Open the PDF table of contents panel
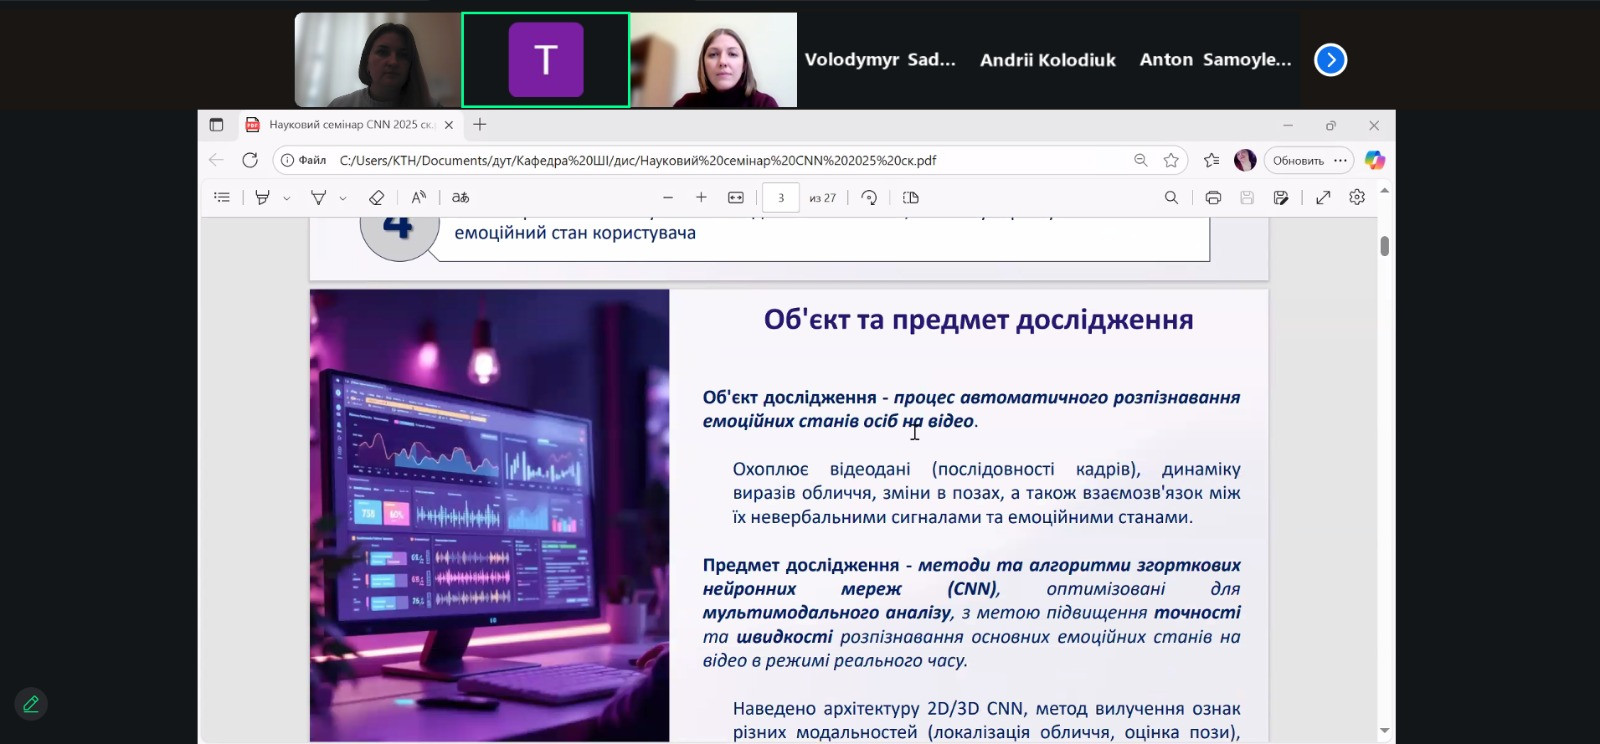 (222, 198)
